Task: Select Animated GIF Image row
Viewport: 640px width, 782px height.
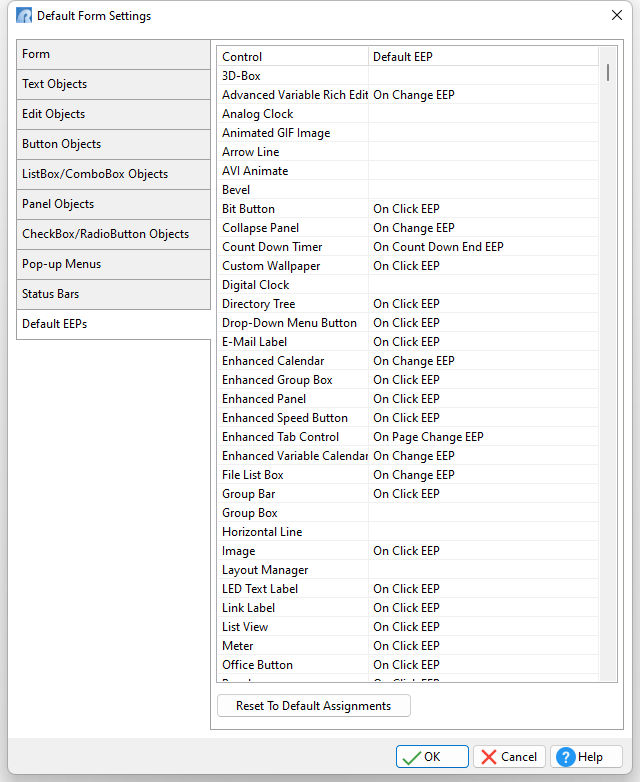Action: click(408, 133)
